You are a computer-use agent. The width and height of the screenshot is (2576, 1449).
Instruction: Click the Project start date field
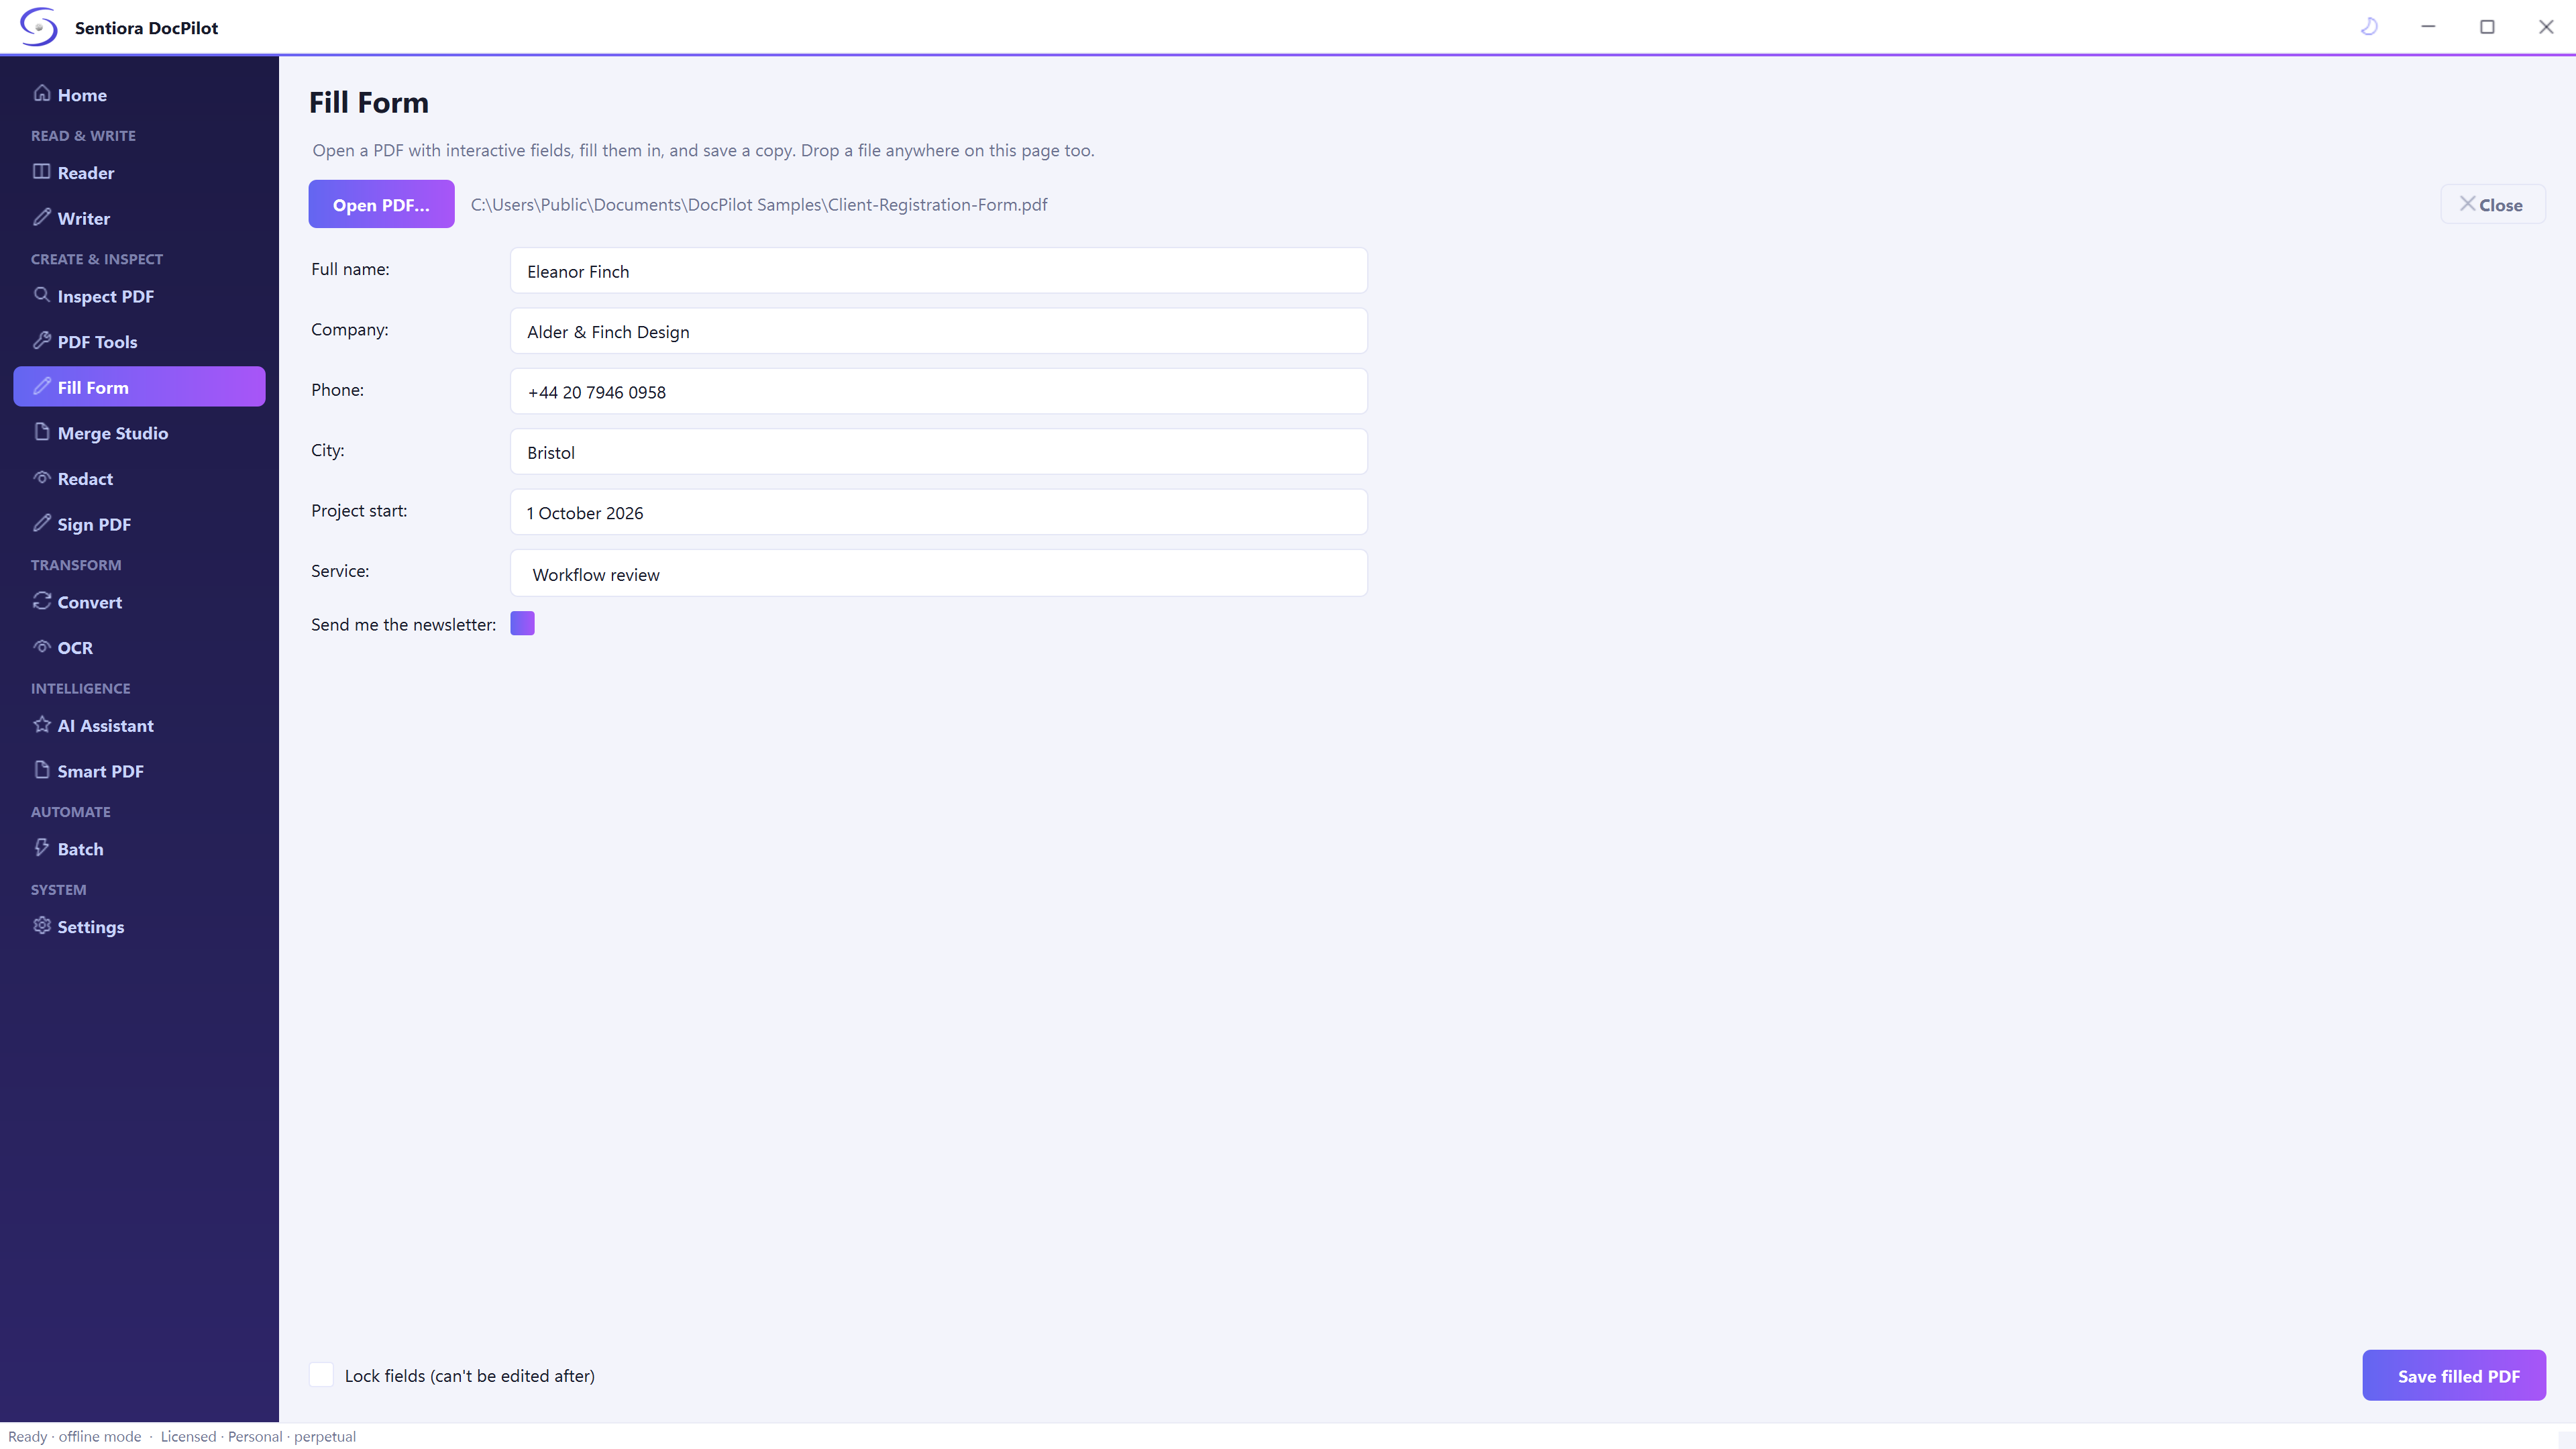click(939, 512)
